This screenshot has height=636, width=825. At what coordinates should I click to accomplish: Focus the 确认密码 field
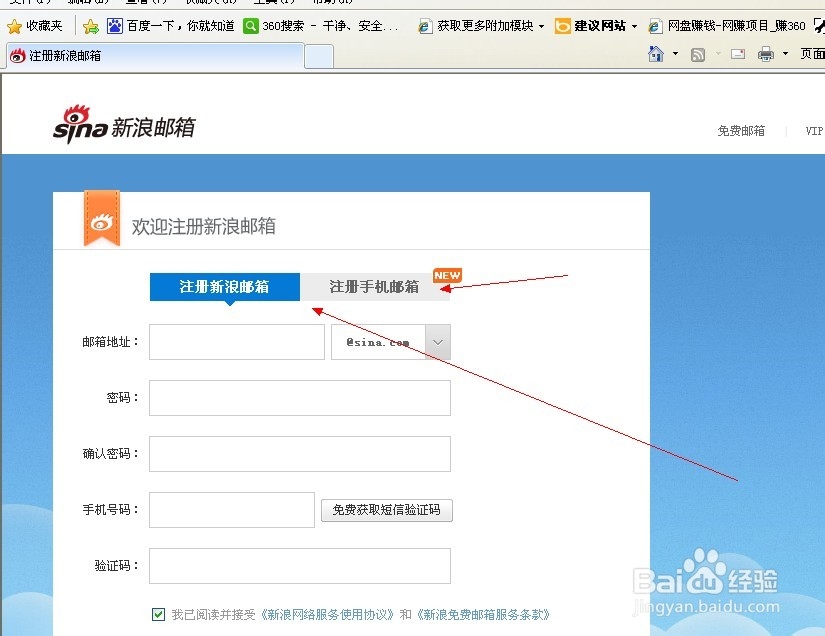pyautogui.click(x=300, y=453)
